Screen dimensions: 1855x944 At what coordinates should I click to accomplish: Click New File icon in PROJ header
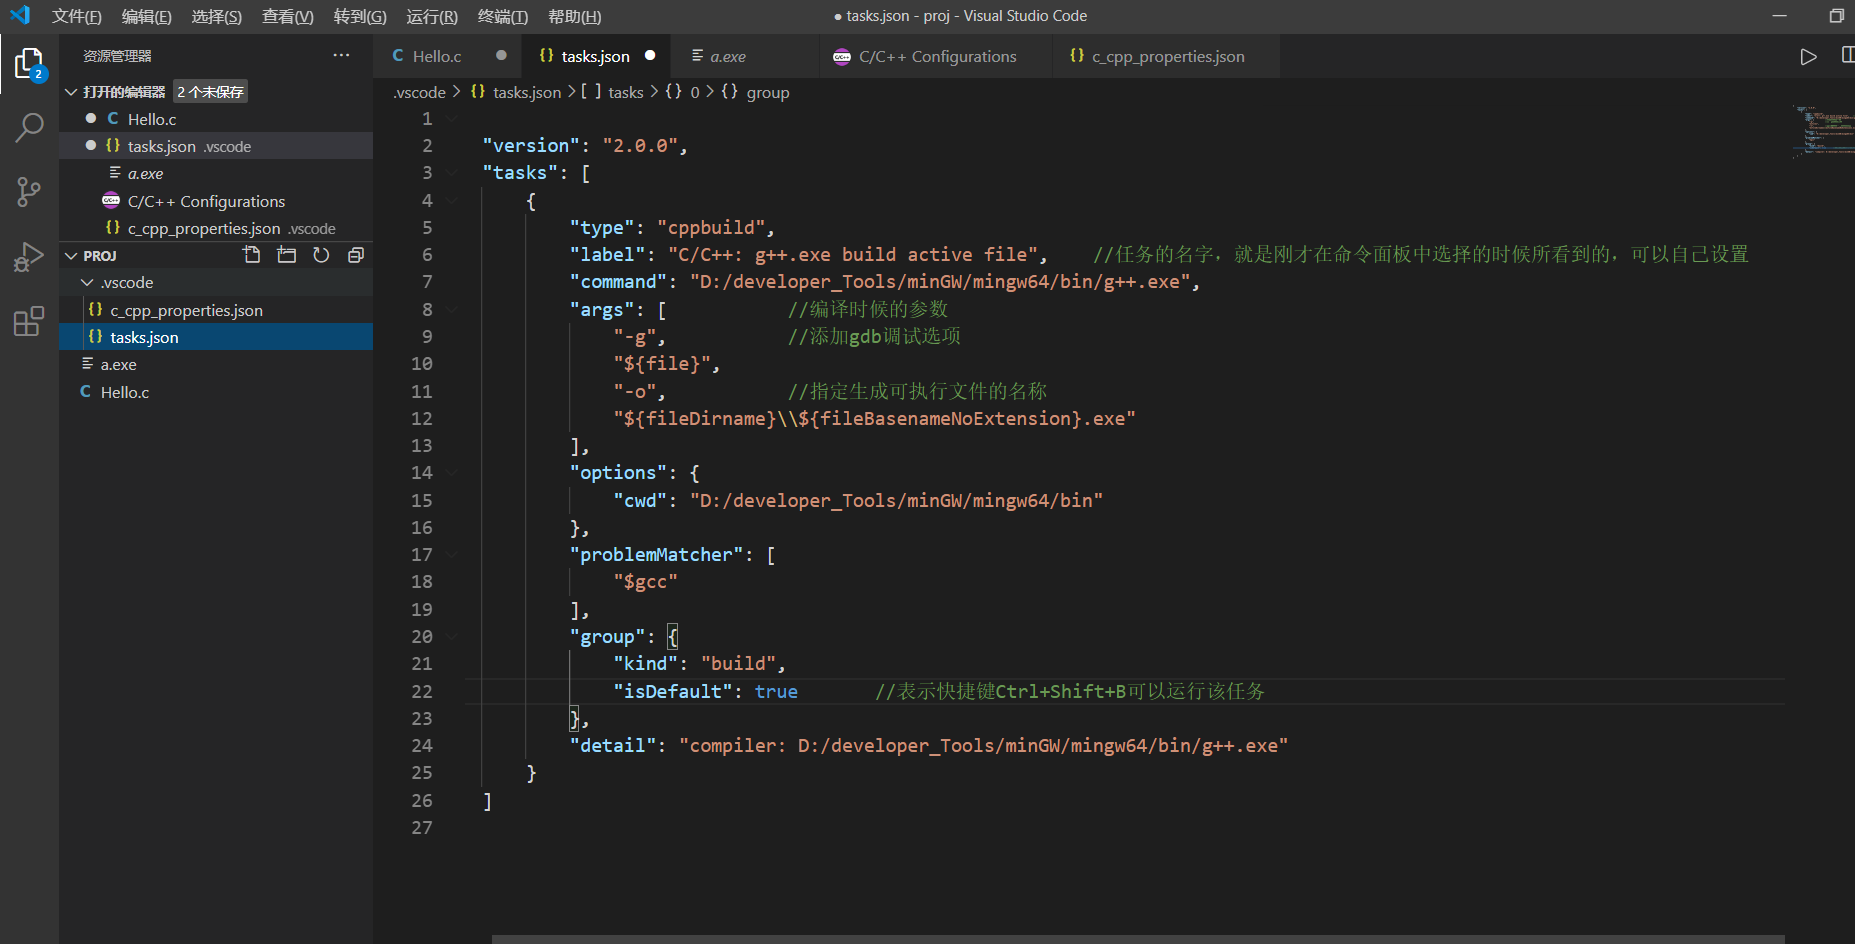point(252,255)
